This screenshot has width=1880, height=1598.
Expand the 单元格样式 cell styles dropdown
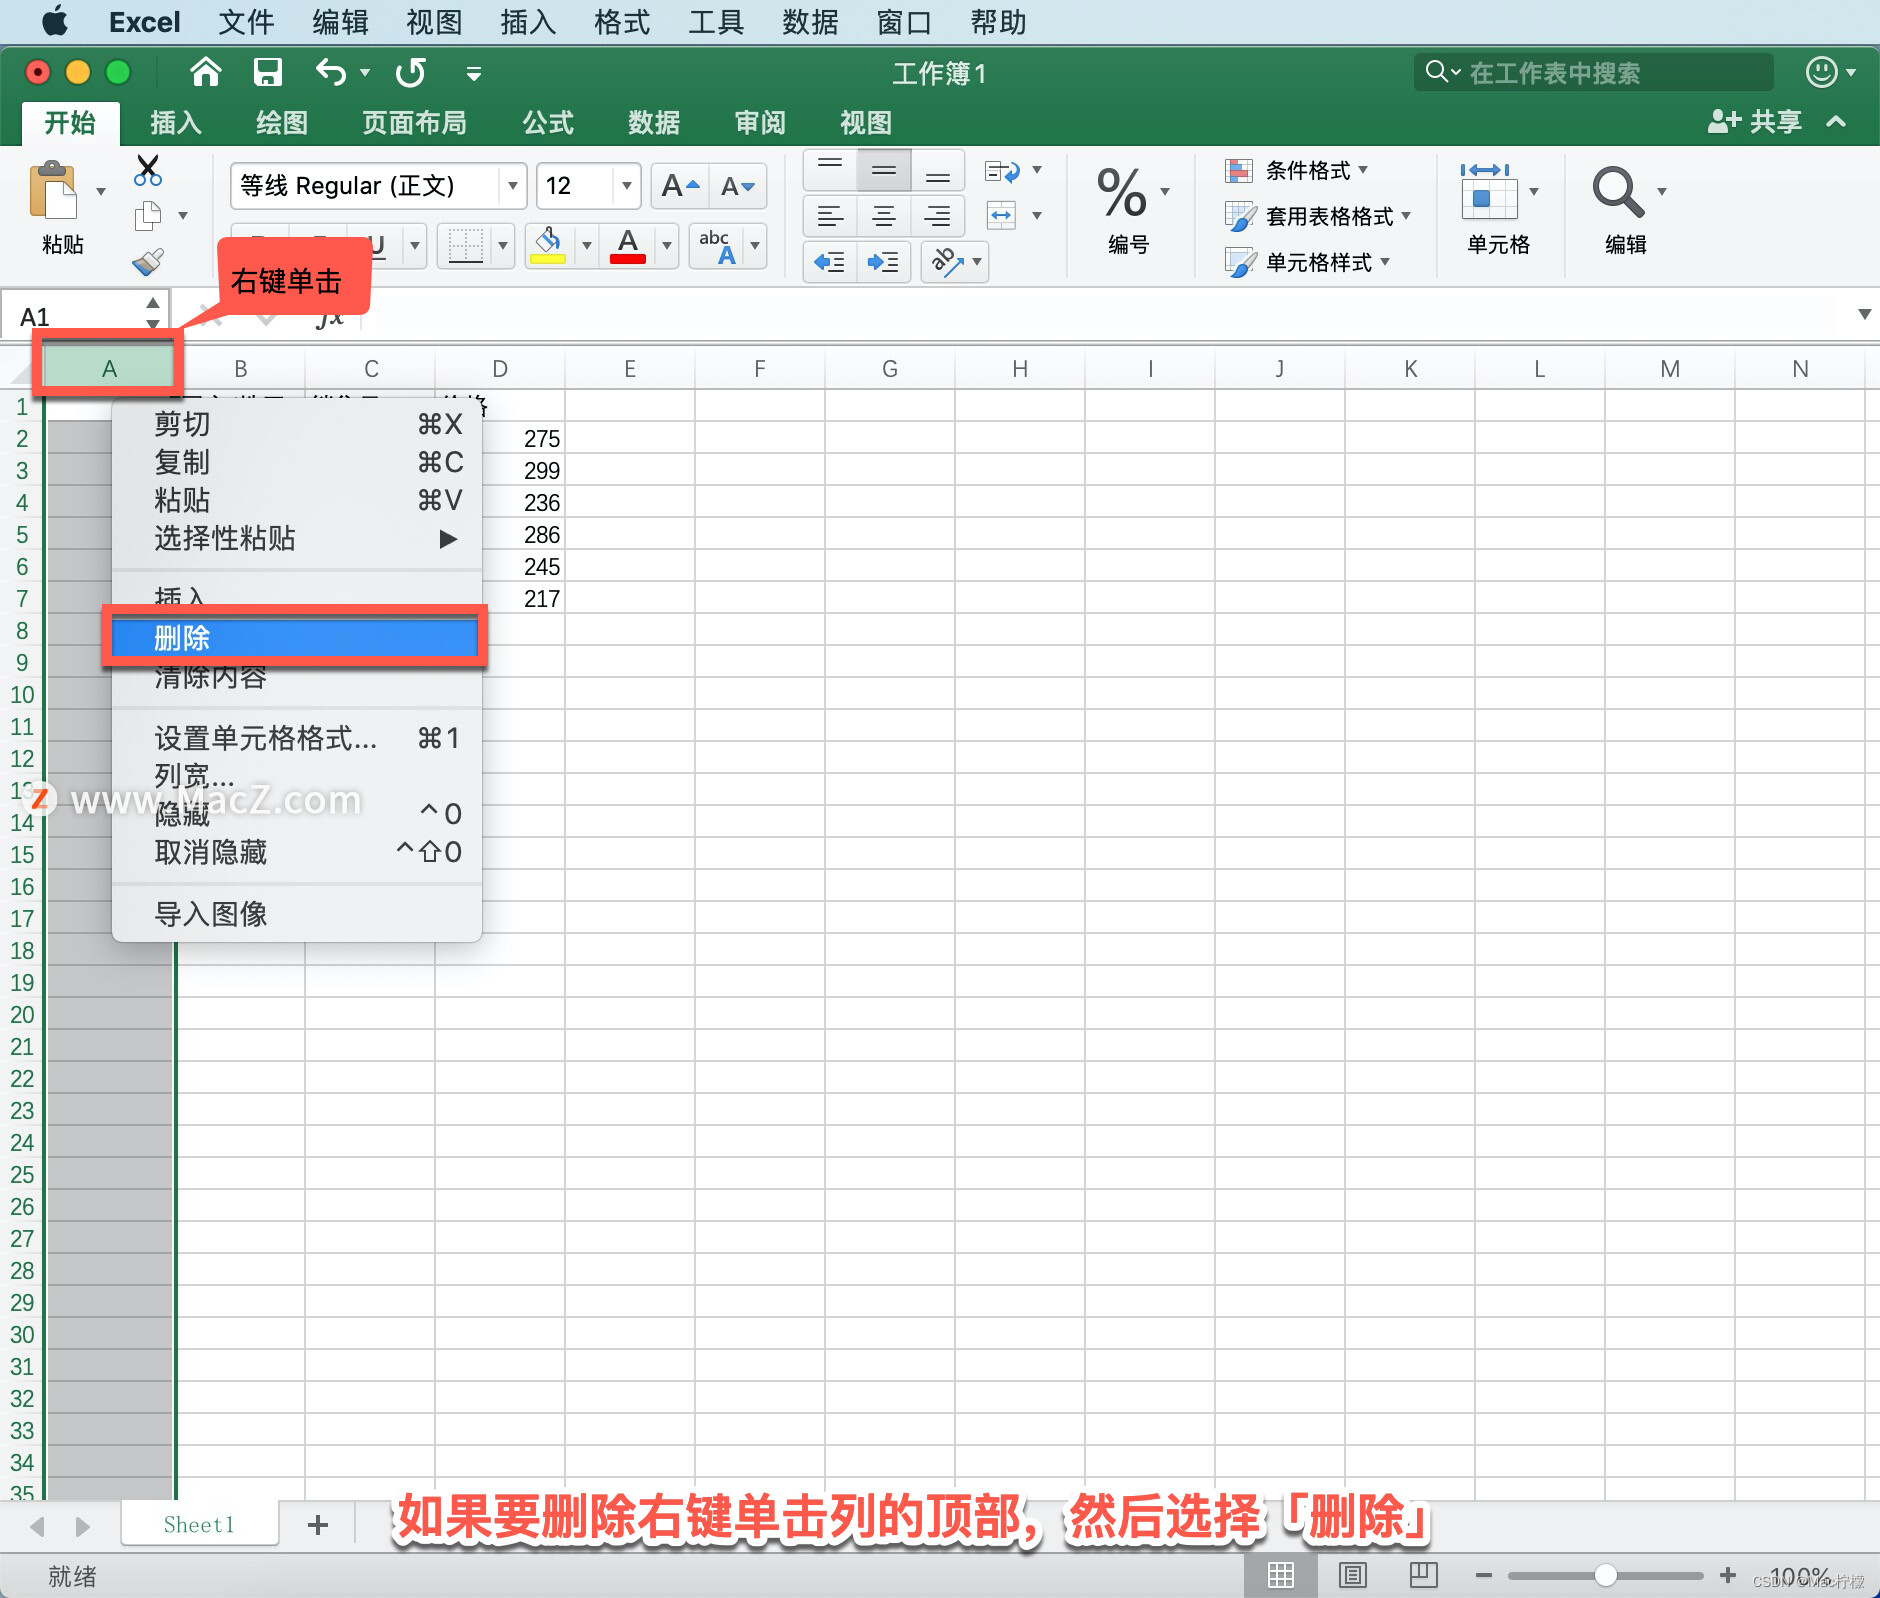click(1387, 262)
